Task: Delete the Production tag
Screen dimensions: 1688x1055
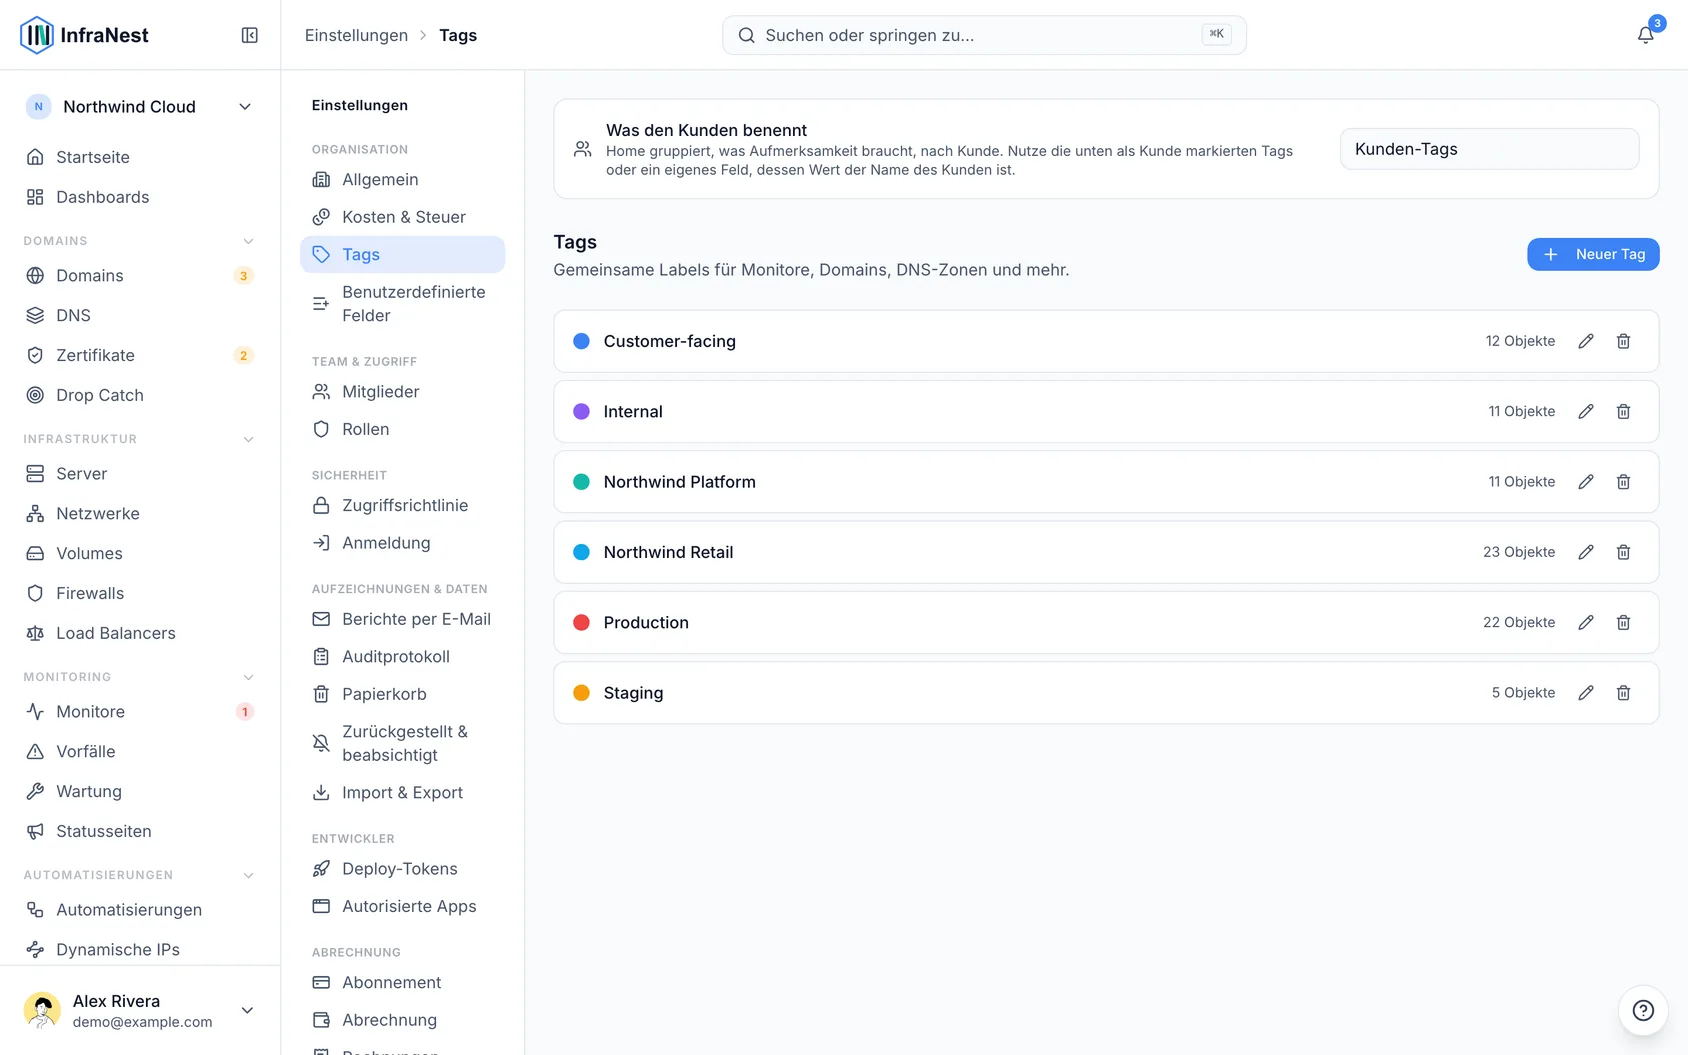Action: click(1624, 622)
